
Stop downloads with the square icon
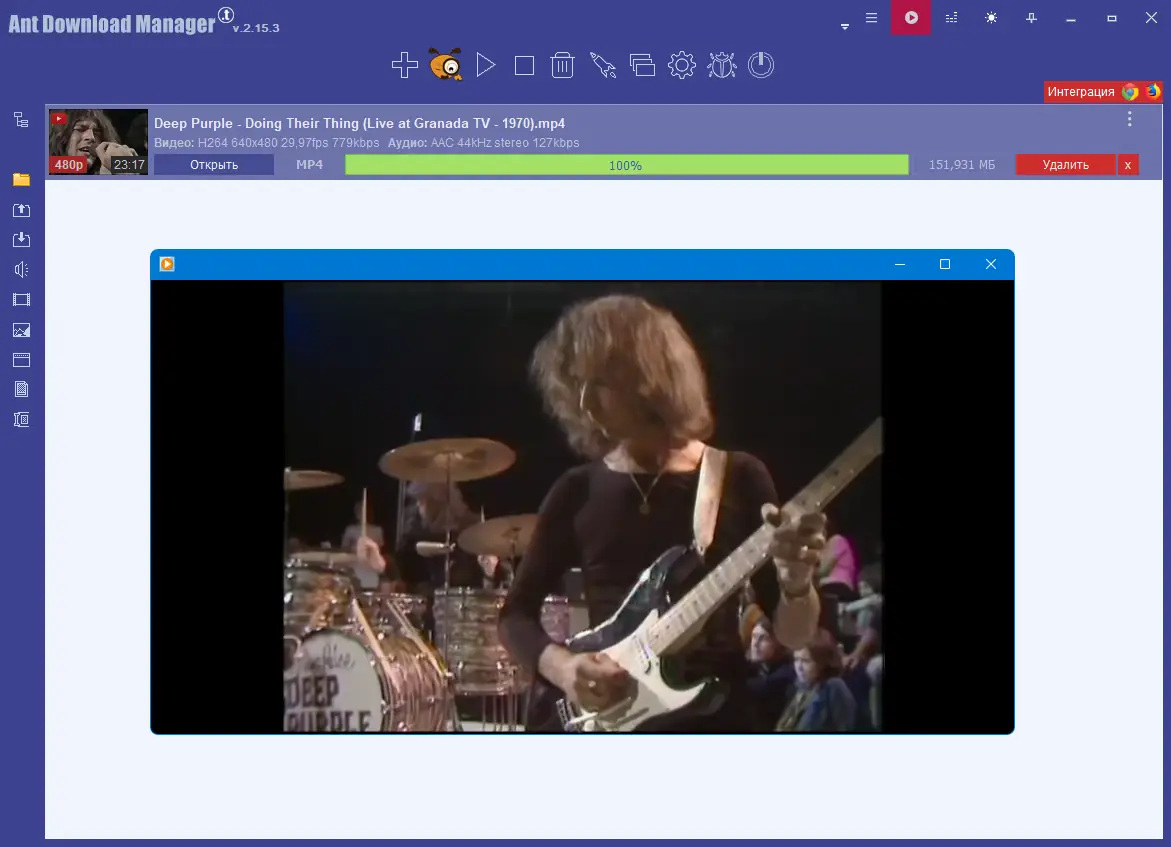click(524, 66)
